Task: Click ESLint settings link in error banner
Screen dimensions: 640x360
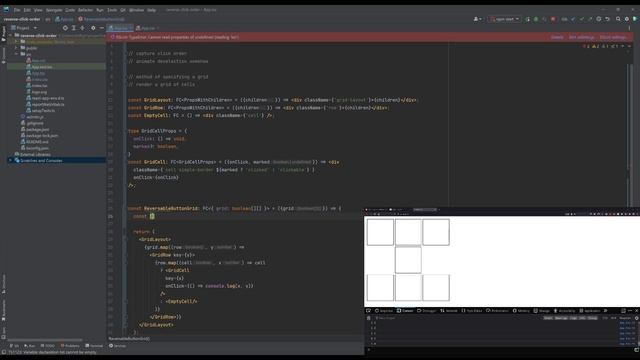Action: click(x=613, y=37)
